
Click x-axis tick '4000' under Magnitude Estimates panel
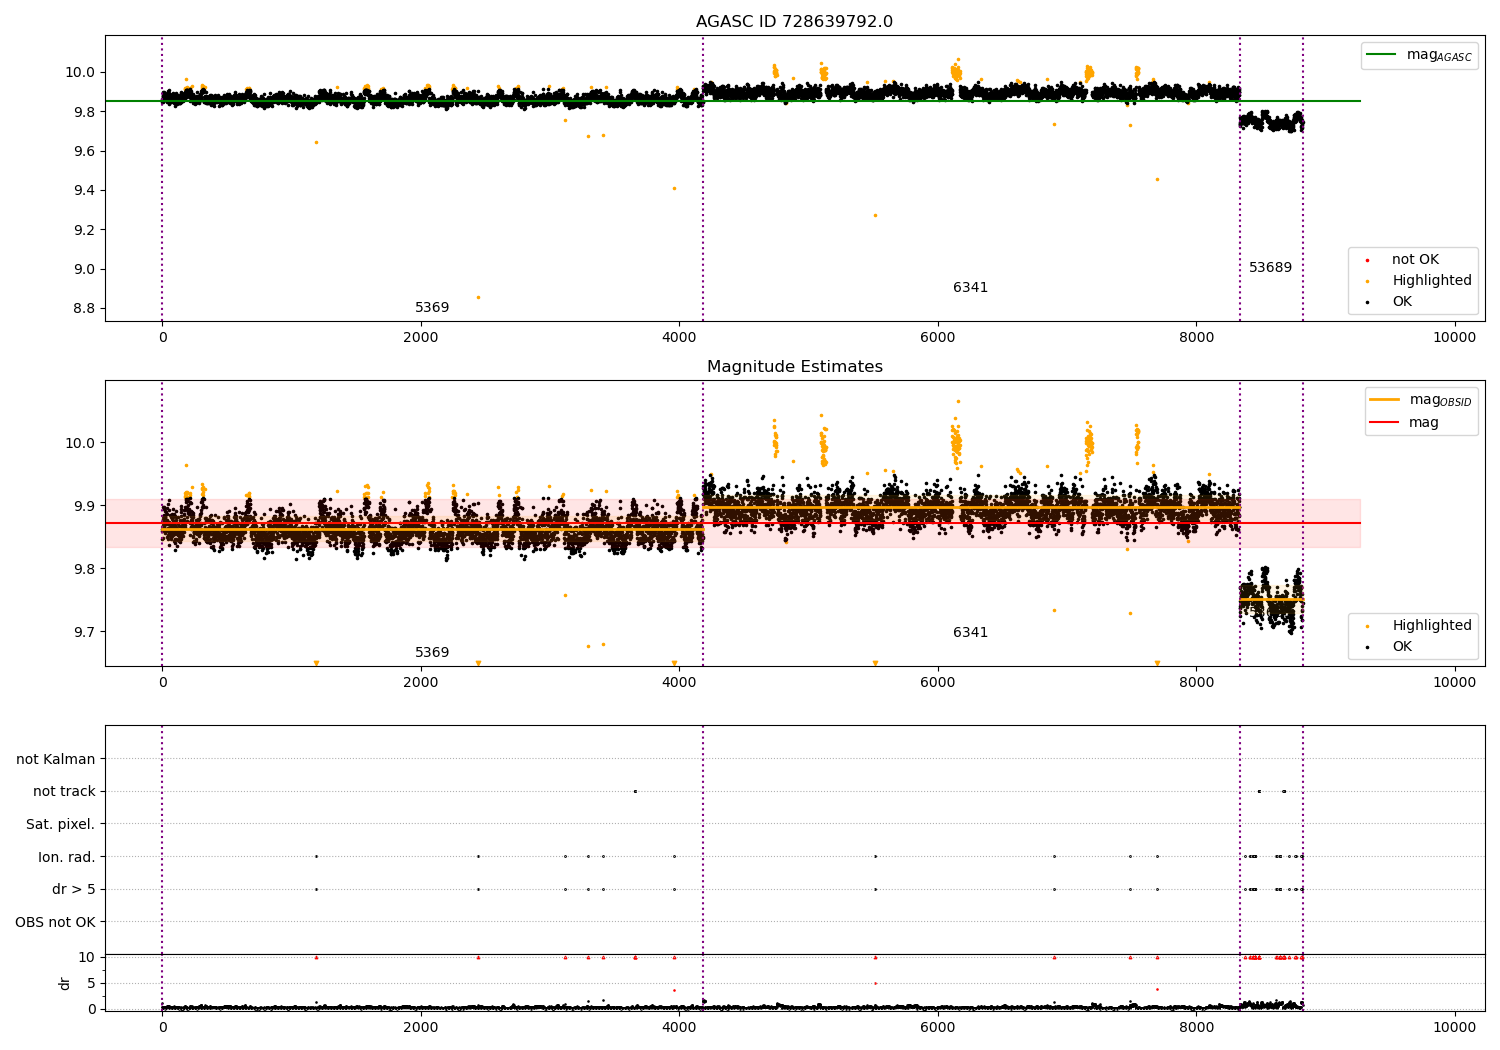coord(679,682)
